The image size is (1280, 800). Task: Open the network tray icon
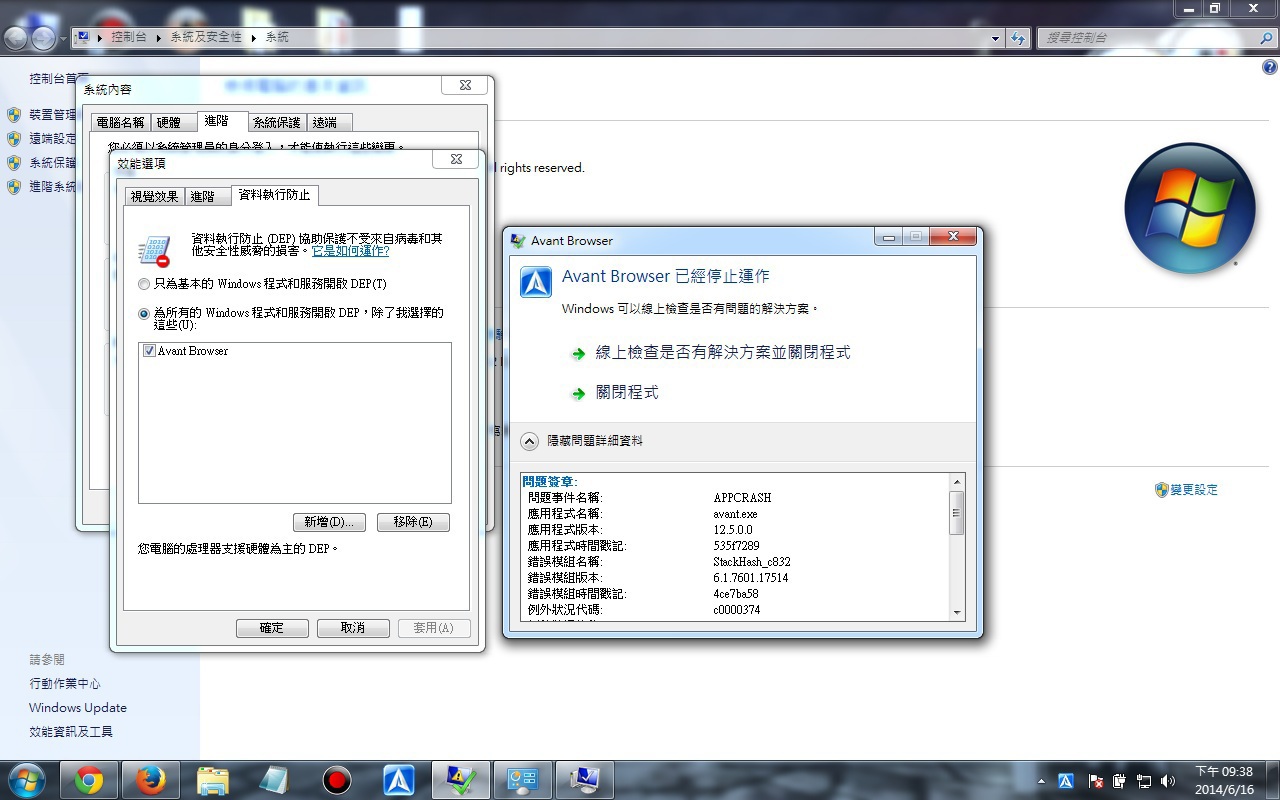[1143, 781]
